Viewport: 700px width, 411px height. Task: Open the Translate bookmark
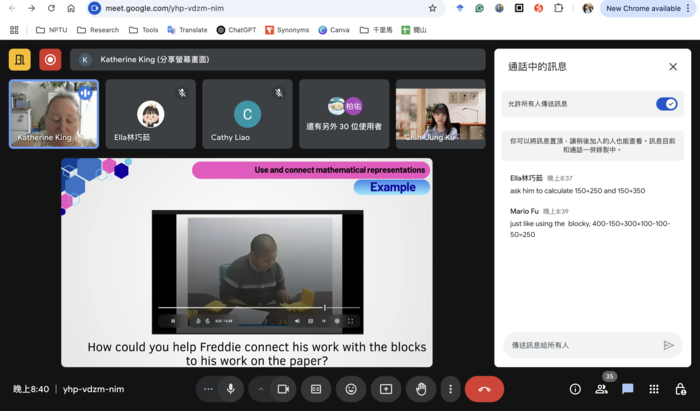(188, 30)
